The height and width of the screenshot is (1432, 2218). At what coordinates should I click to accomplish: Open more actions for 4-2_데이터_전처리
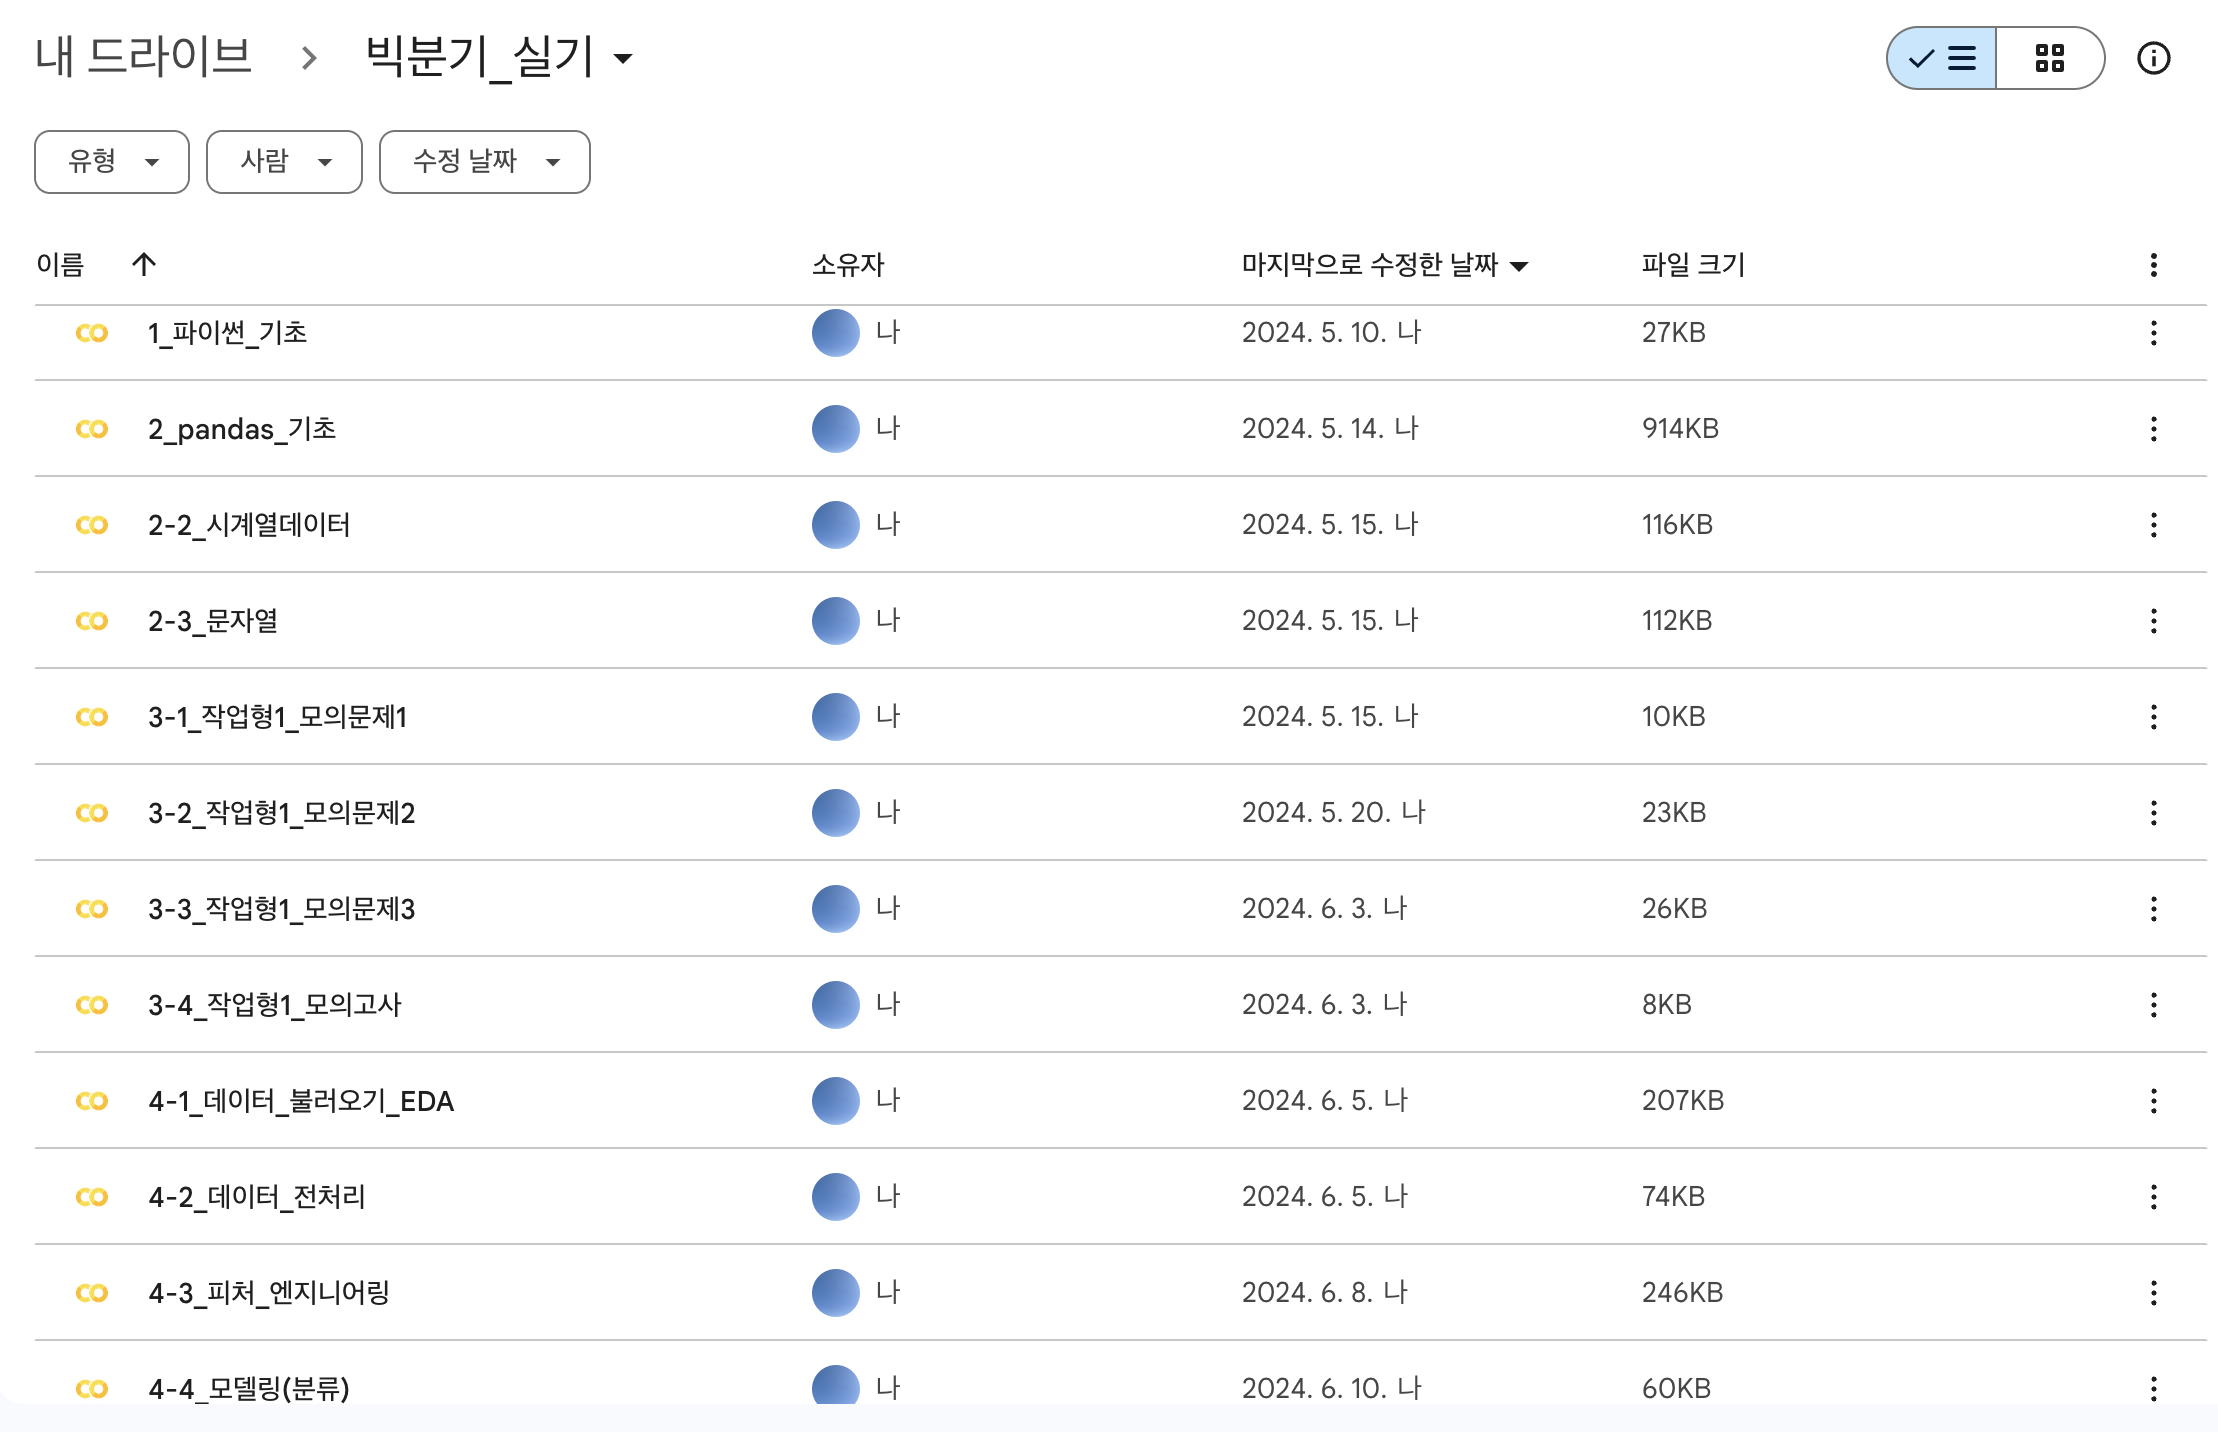point(2153,1197)
